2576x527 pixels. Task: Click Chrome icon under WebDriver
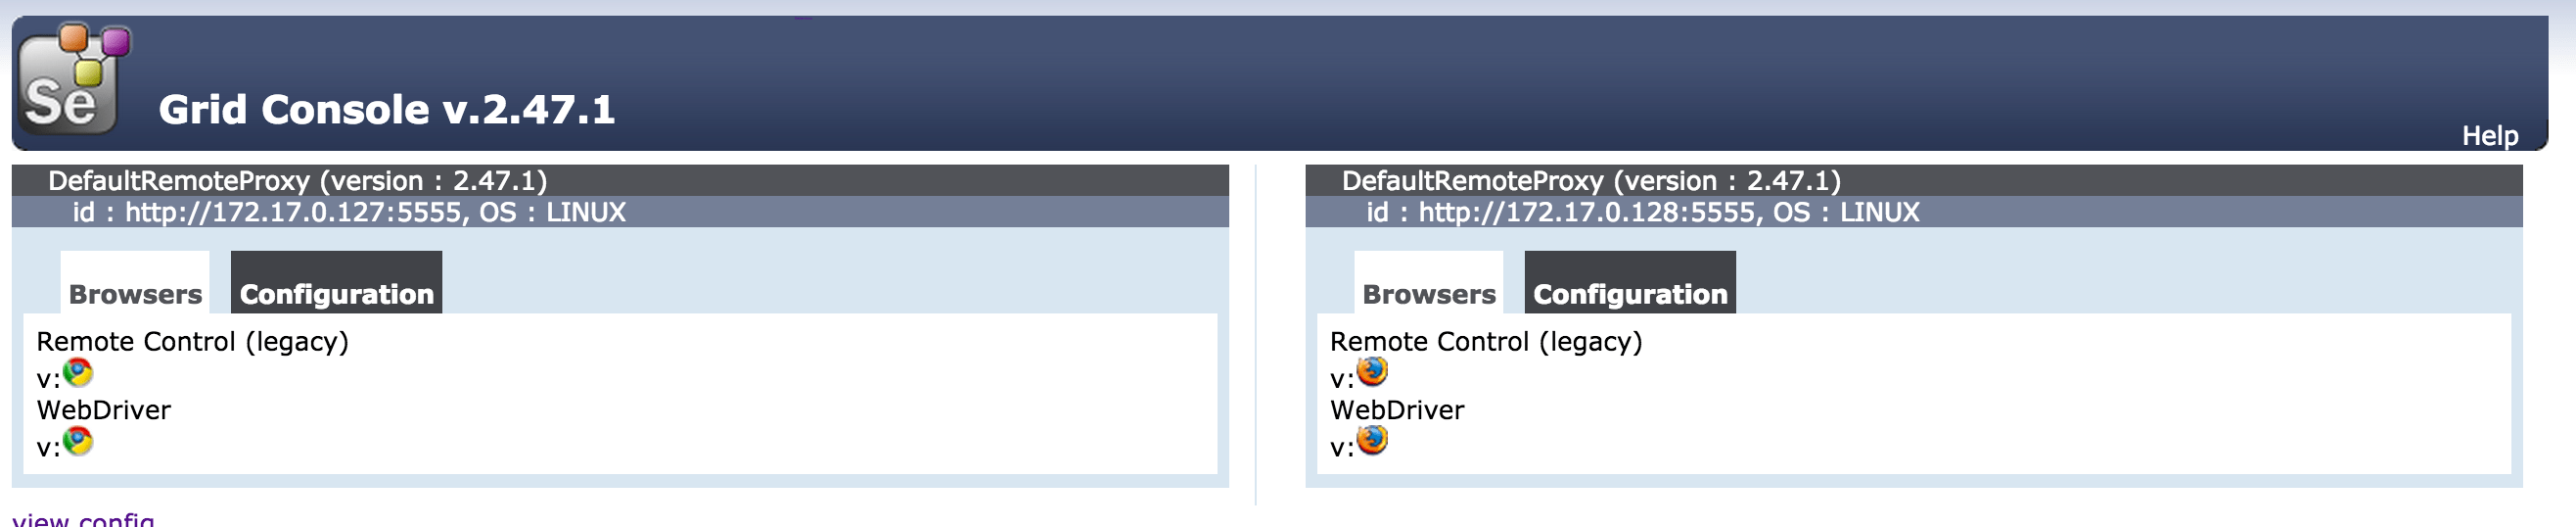coord(78,441)
